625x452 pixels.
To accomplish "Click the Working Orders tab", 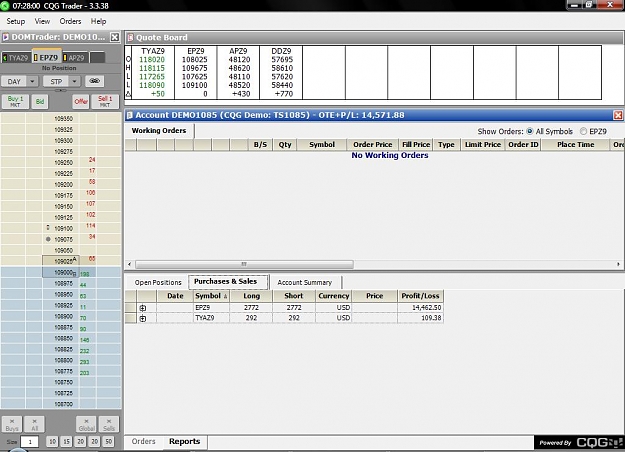I will click(x=159, y=130).
